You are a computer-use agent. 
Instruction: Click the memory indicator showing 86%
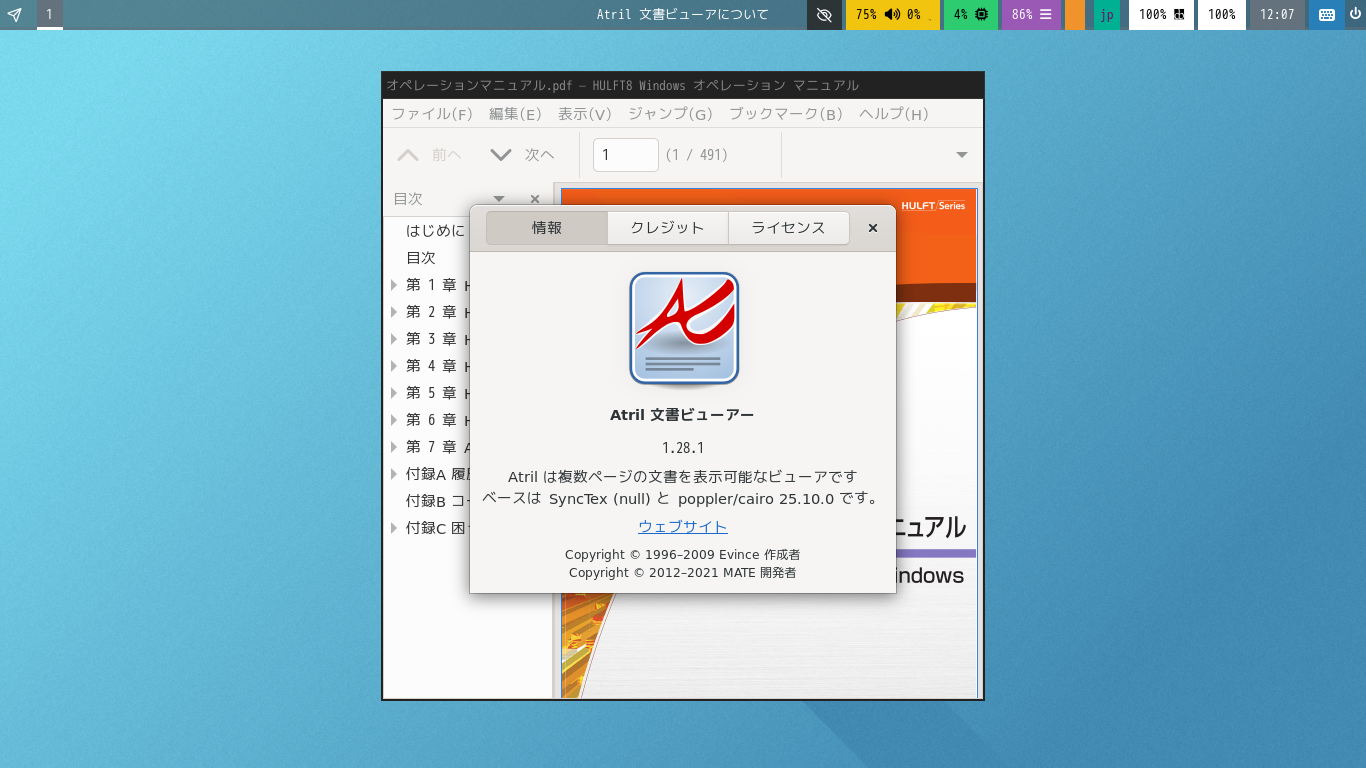pyautogui.click(x=1031, y=15)
